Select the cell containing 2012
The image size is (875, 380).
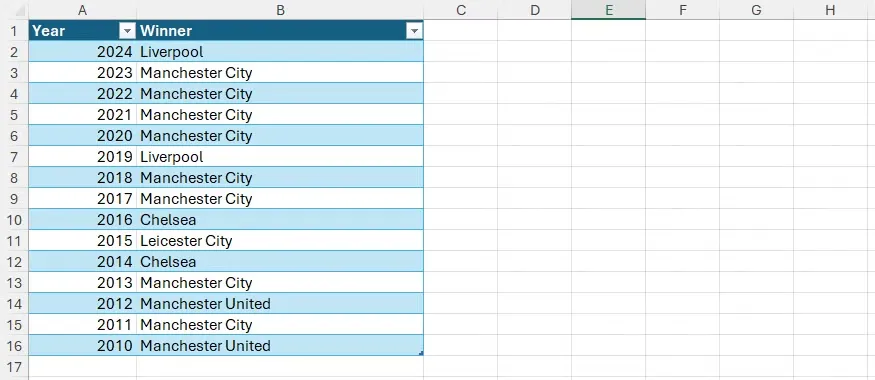(x=83, y=304)
